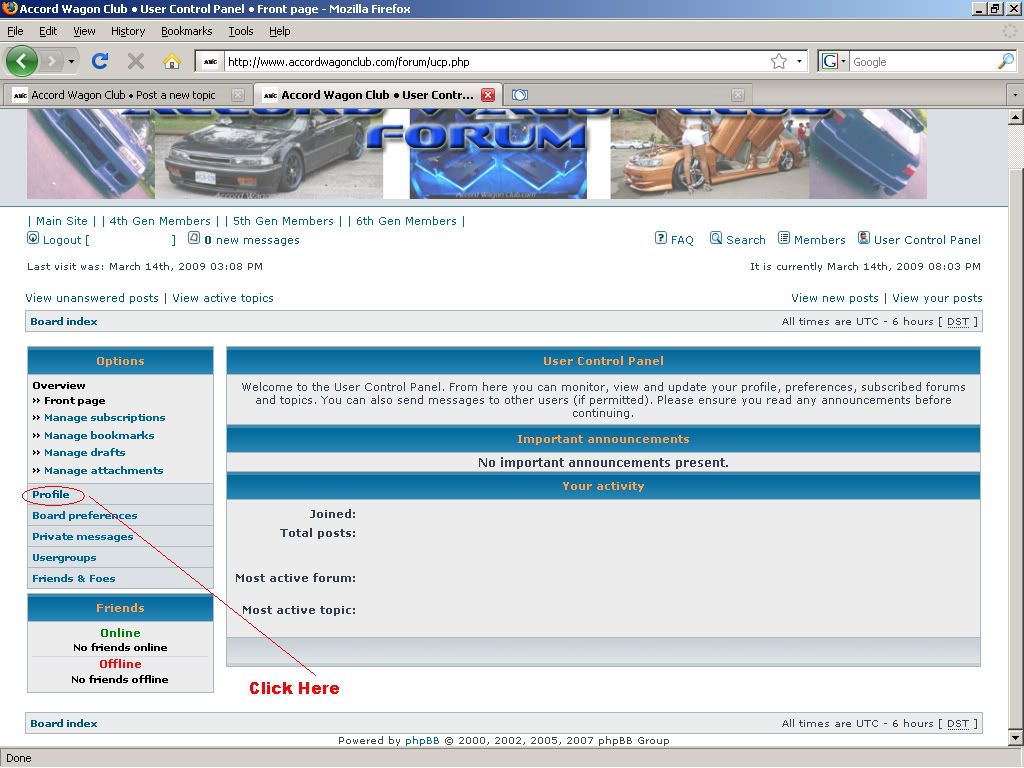1024x768 pixels.
Task: Open the back/forward history dropdown arrow
Action: 71,62
